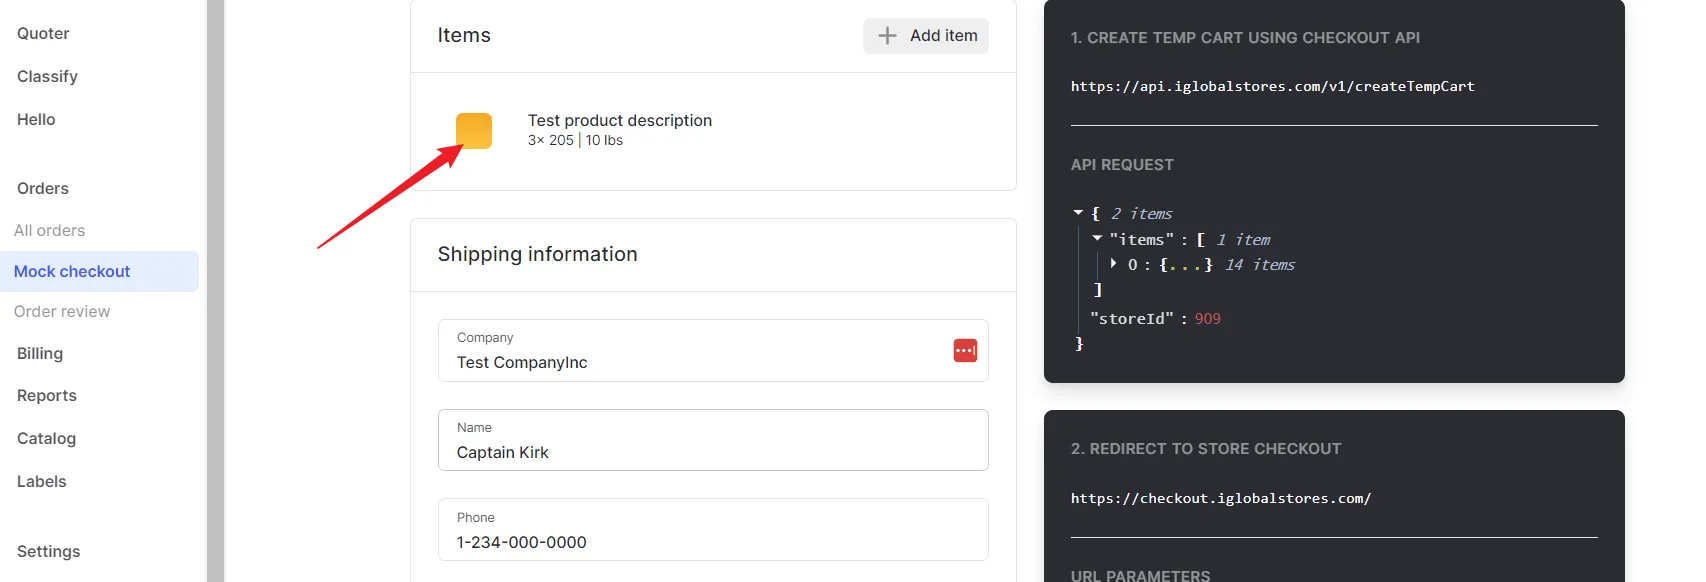
Task: Open Labels in the sidebar
Action: pos(42,481)
